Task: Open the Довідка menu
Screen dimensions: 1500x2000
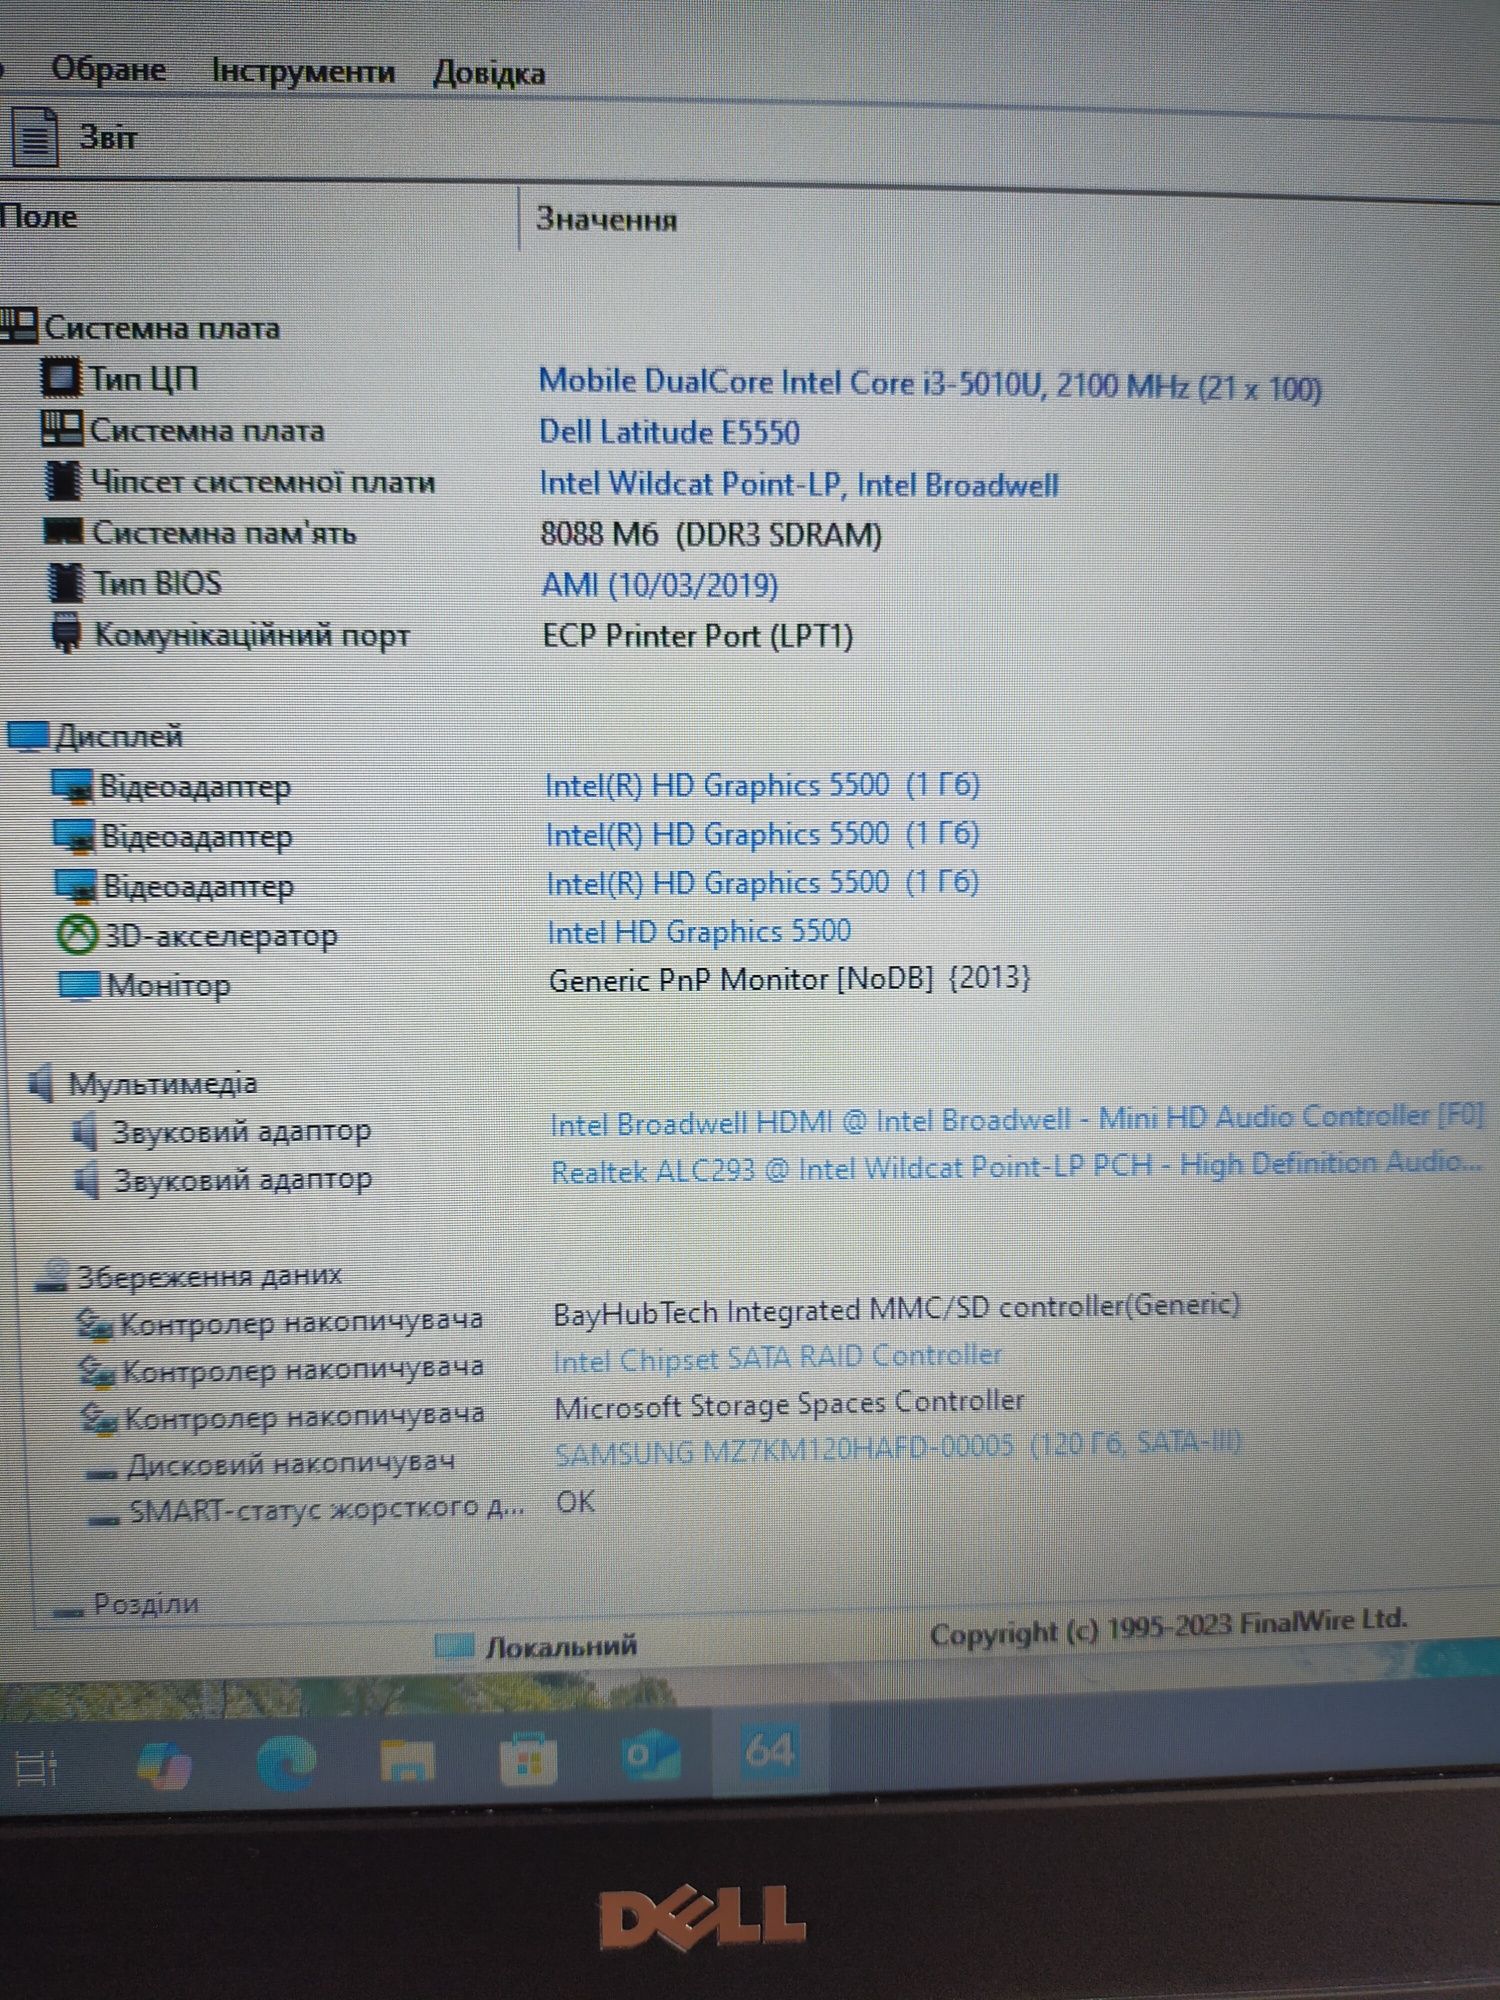Action: (489, 73)
